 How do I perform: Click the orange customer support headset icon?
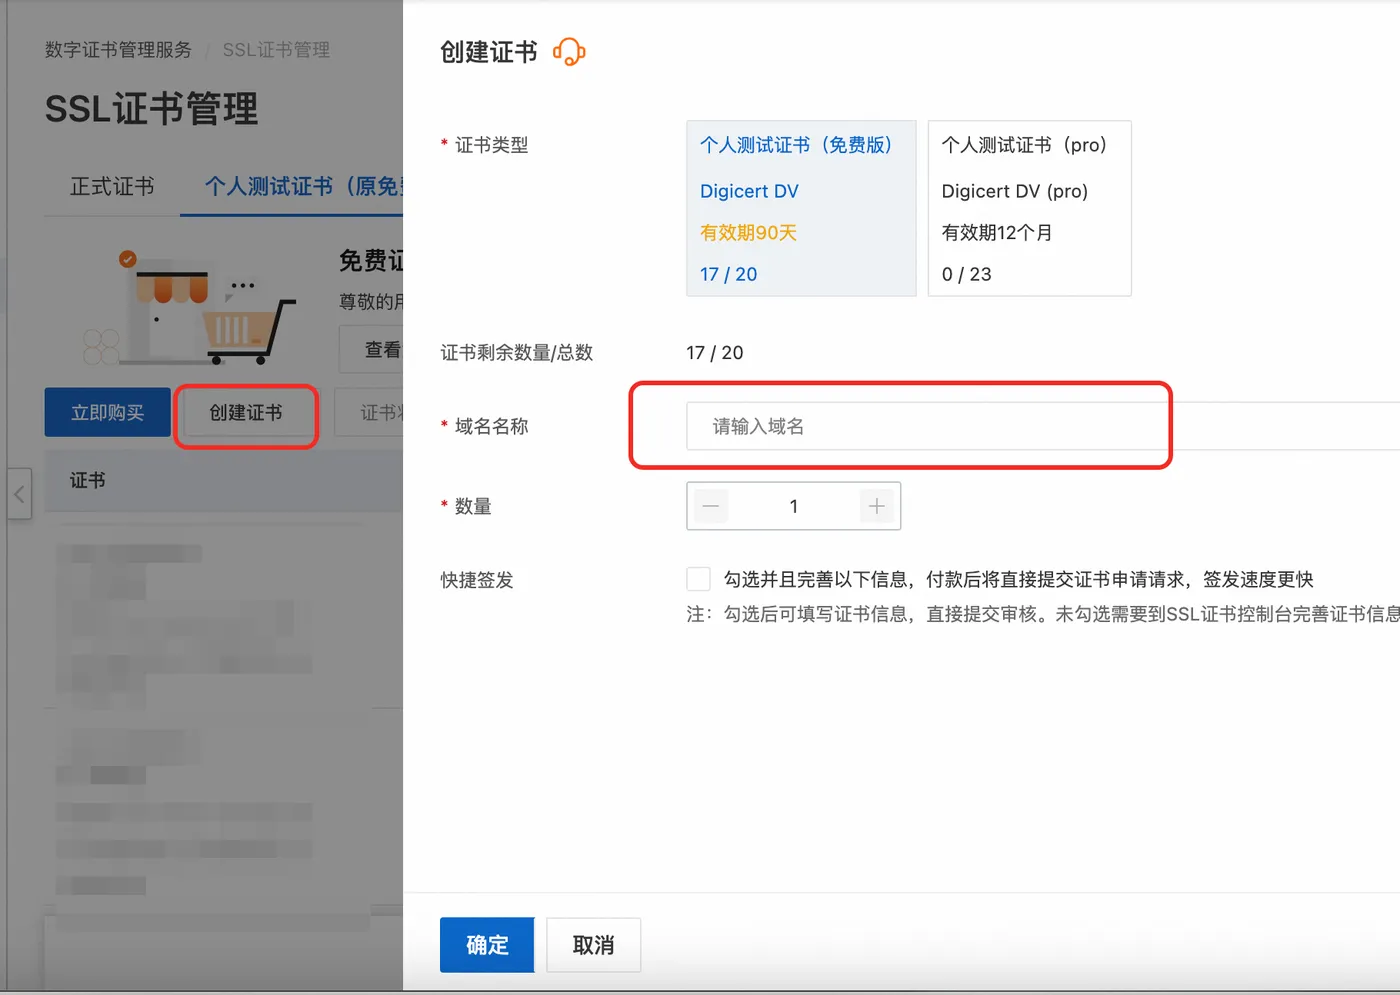coord(569,52)
